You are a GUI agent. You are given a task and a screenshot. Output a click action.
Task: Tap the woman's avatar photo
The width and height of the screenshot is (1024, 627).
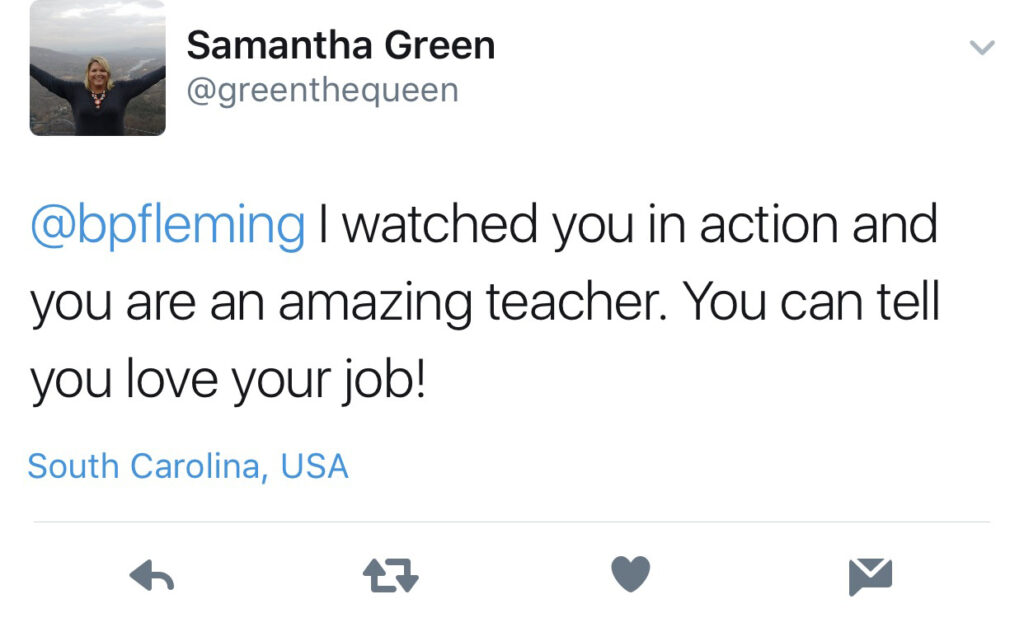click(97, 68)
